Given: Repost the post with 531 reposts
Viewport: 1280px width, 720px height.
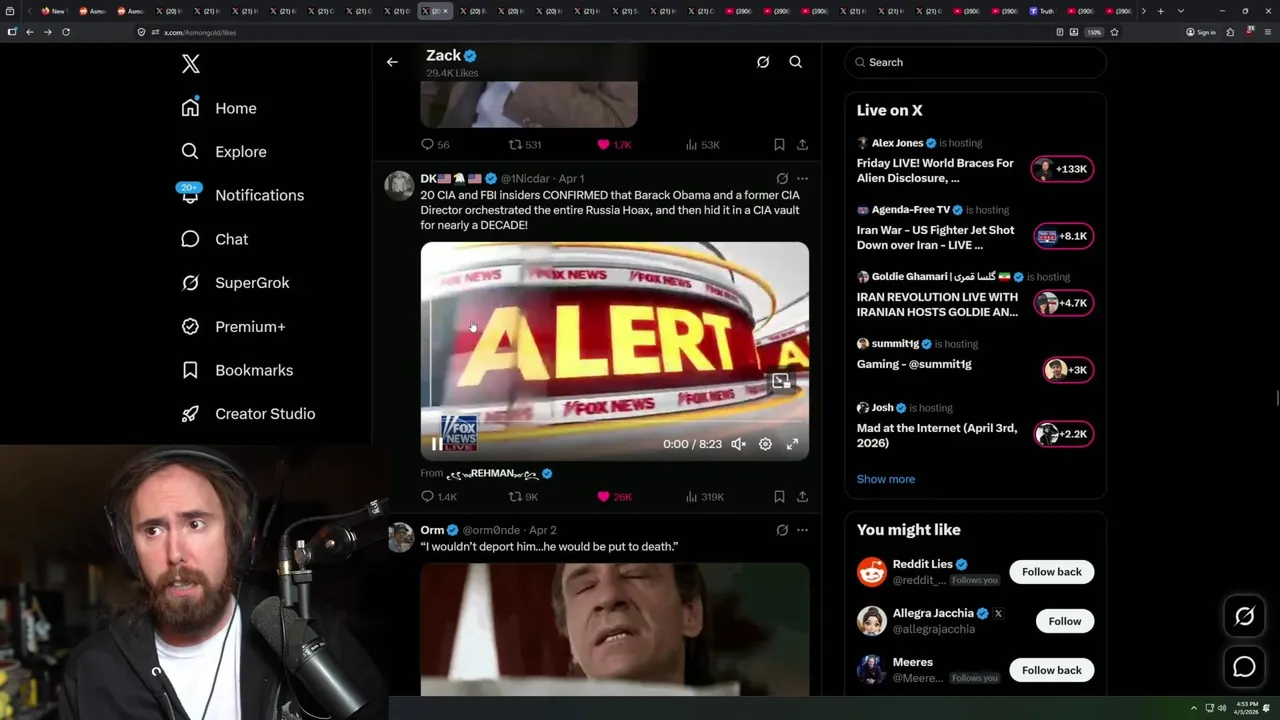Looking at the screenshot, I should 525,144.
